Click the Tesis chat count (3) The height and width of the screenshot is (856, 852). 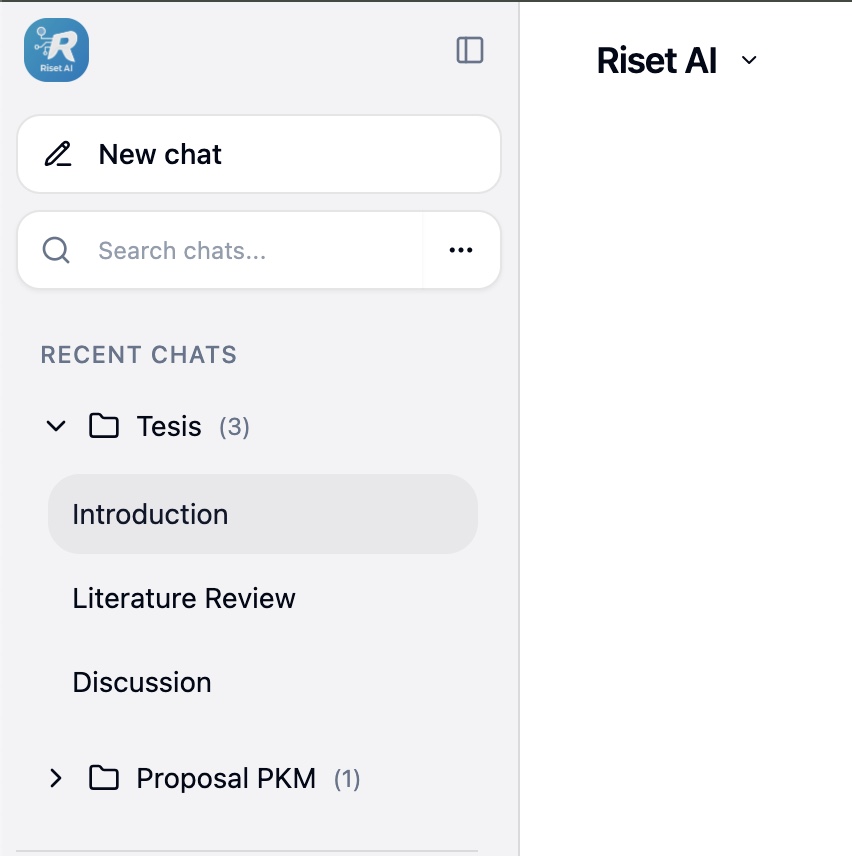(234, 427)
